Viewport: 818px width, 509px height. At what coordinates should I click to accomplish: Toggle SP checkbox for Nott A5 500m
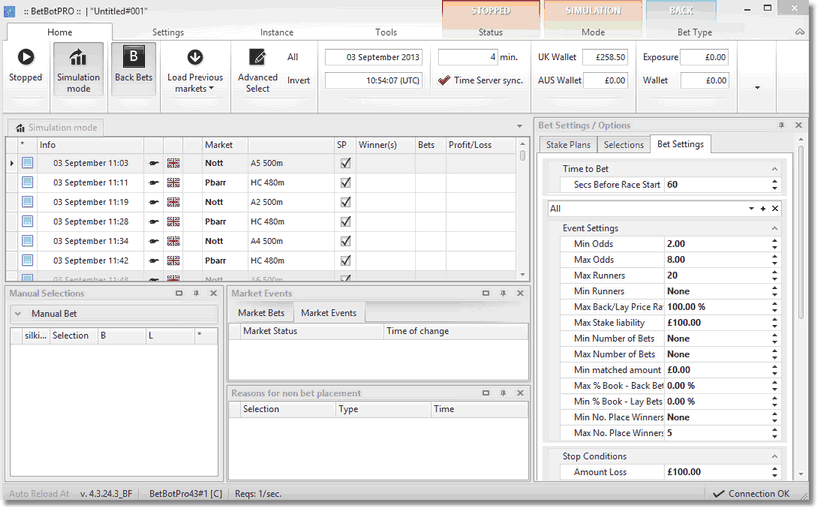pyautogui.click(x=345, y=163)
